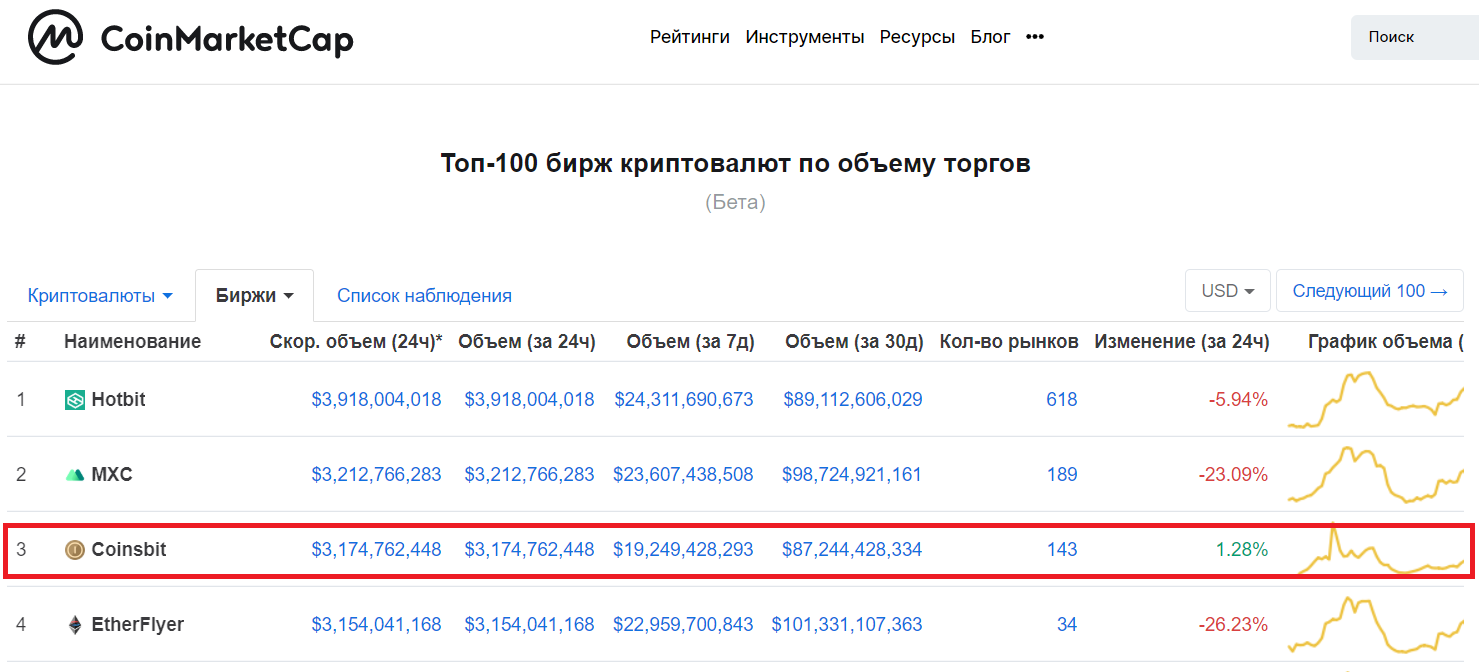Click the CoinMarketCap logo

click(x=191, y=39)
